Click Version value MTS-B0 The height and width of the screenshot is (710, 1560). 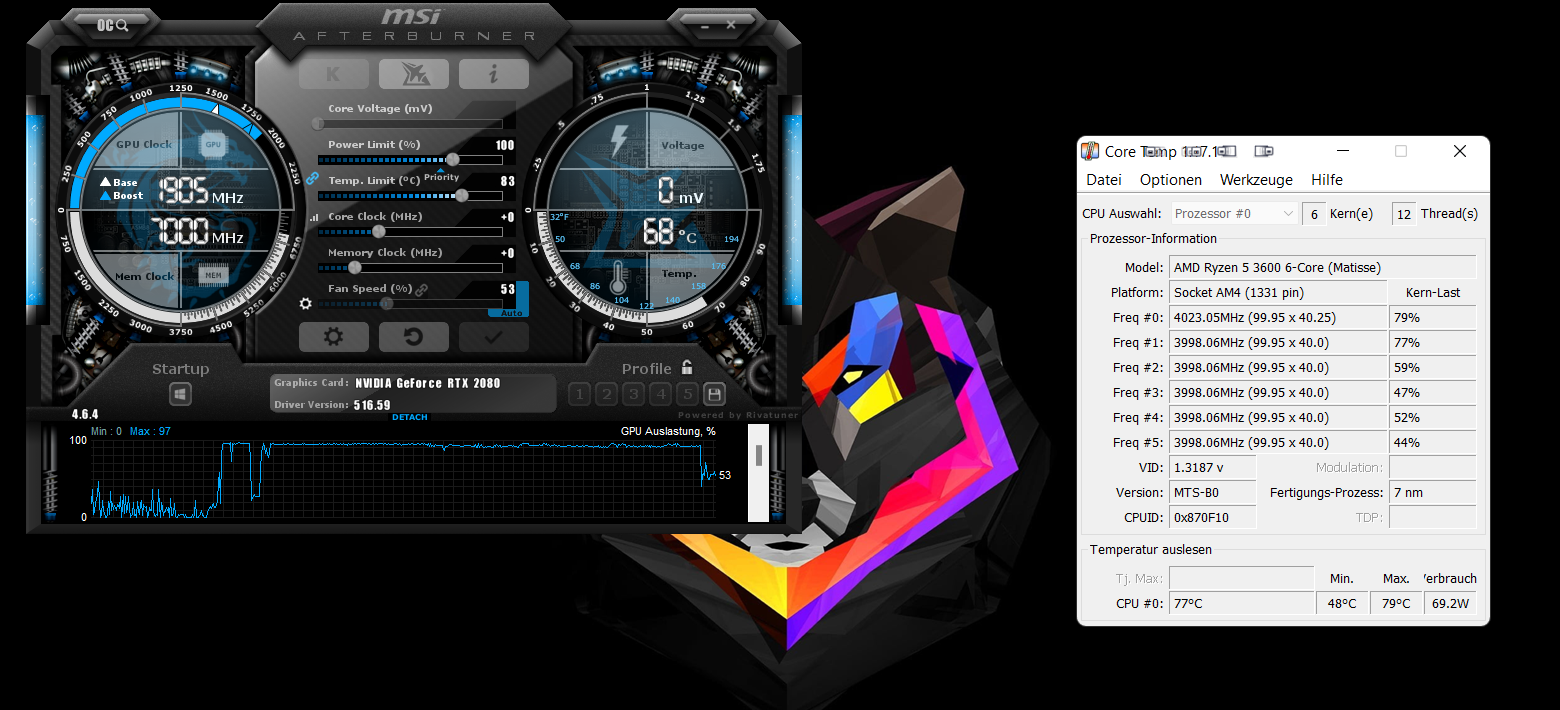(1212, 492)
